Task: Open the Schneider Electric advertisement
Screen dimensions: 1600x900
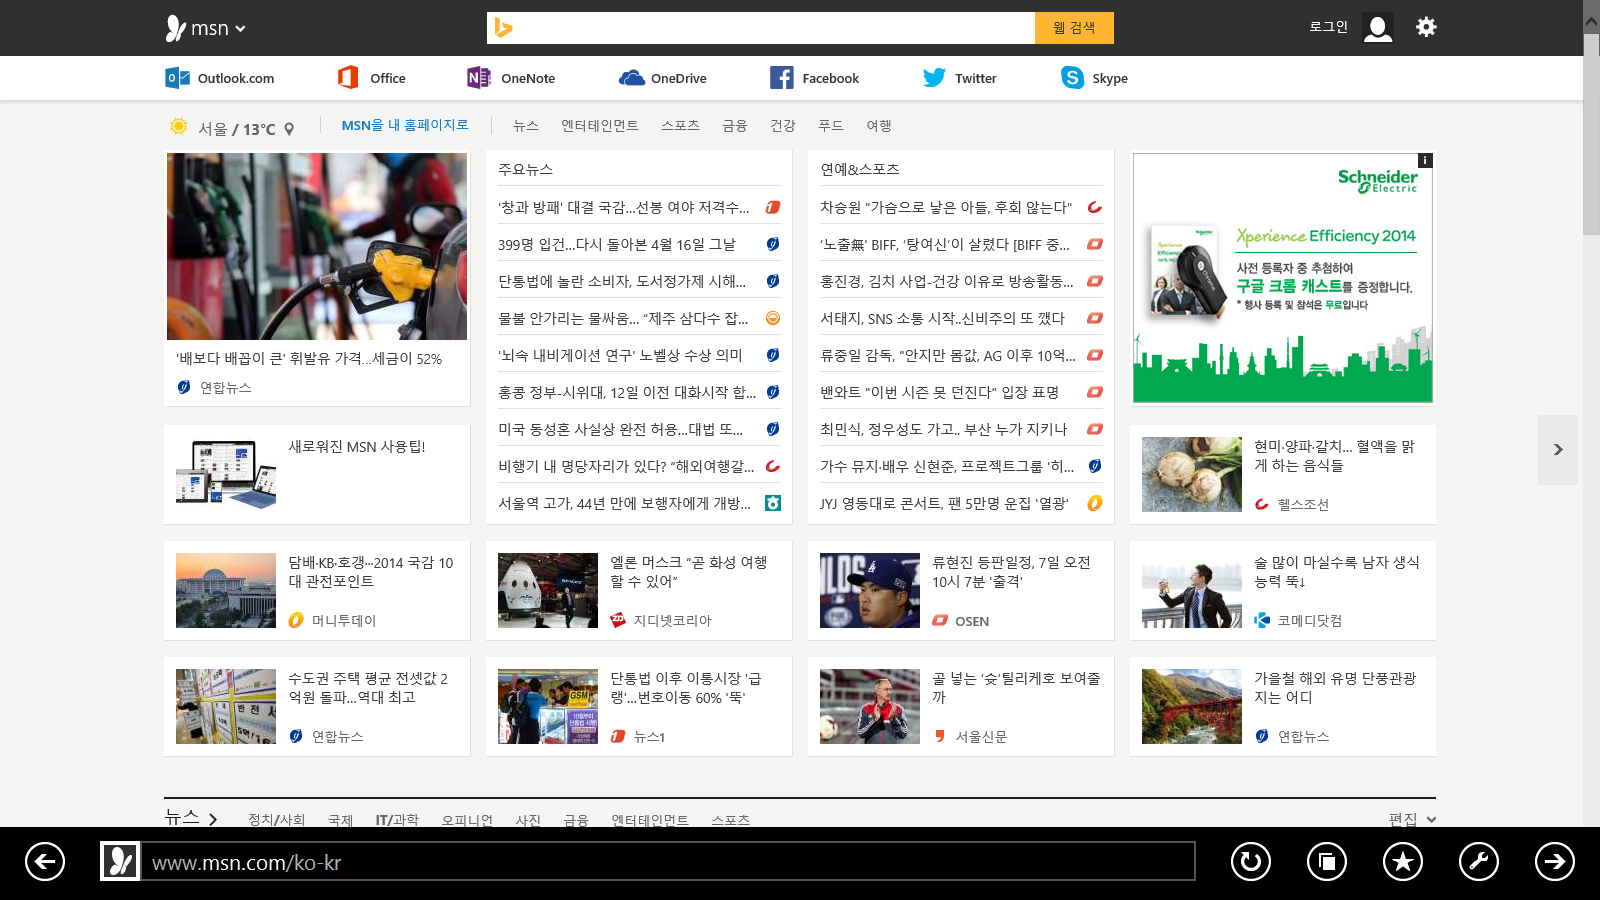Action: coord(1283,278)
